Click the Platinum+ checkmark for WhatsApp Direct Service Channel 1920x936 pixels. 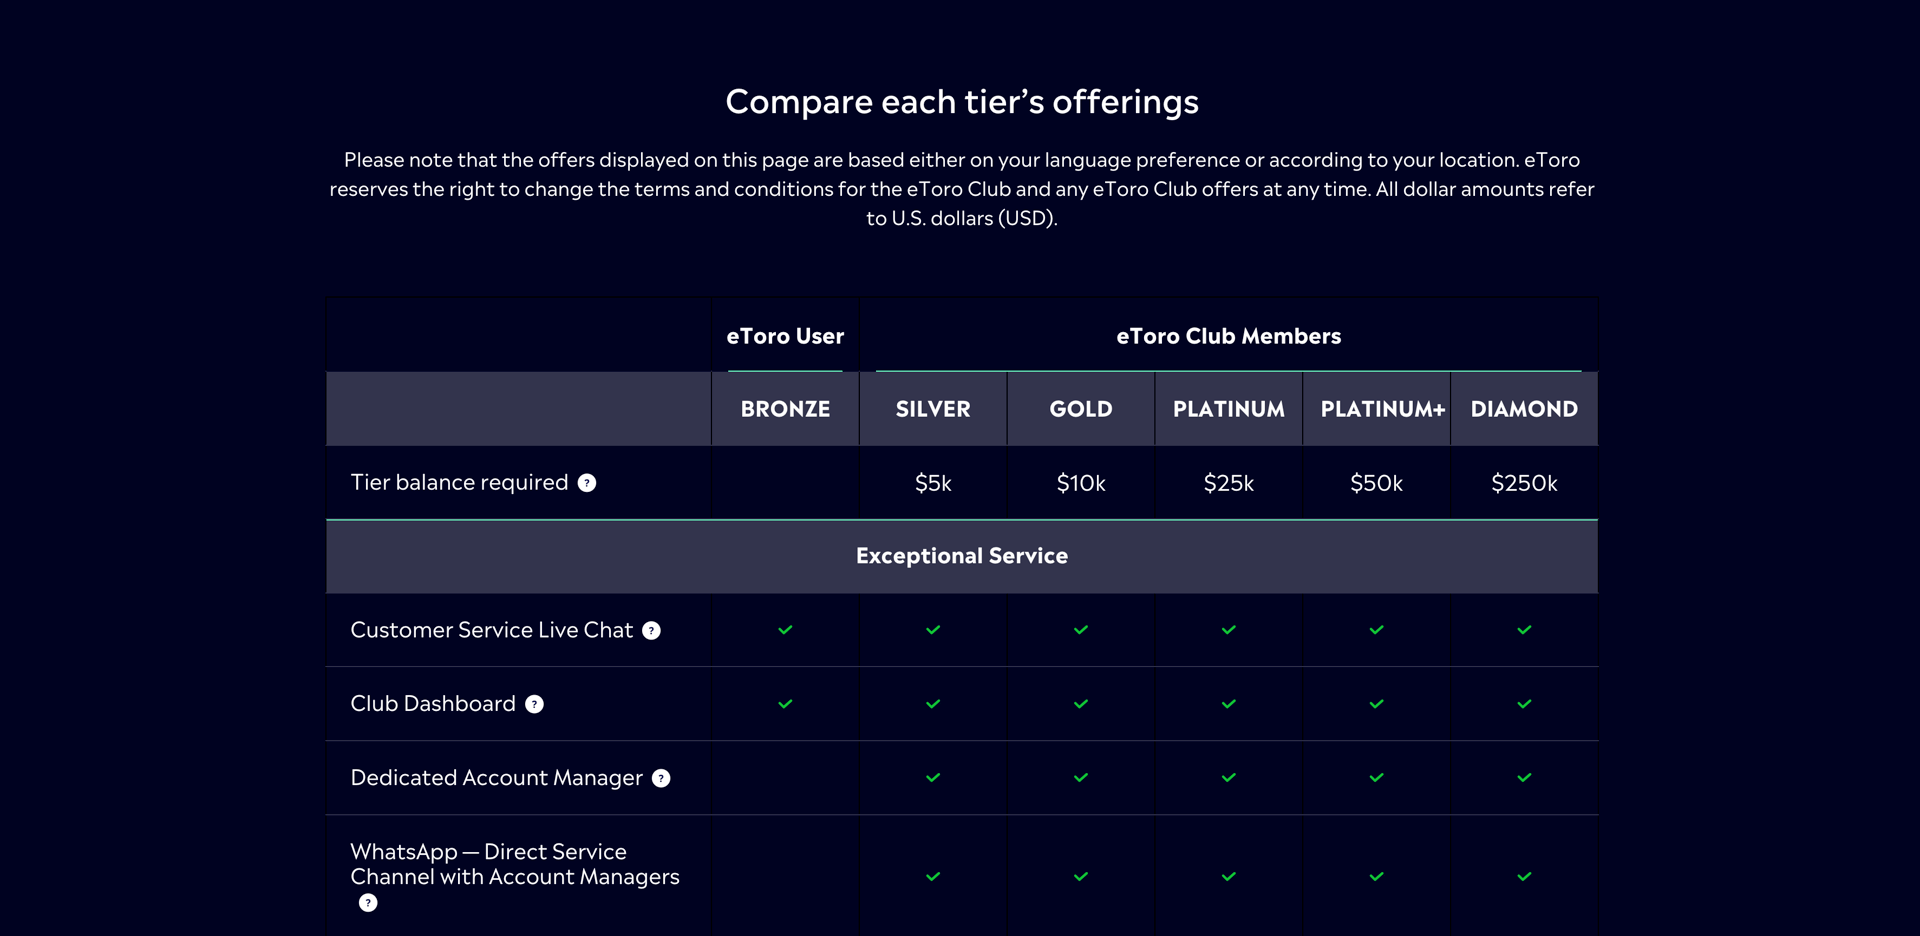click(1377, 877)
